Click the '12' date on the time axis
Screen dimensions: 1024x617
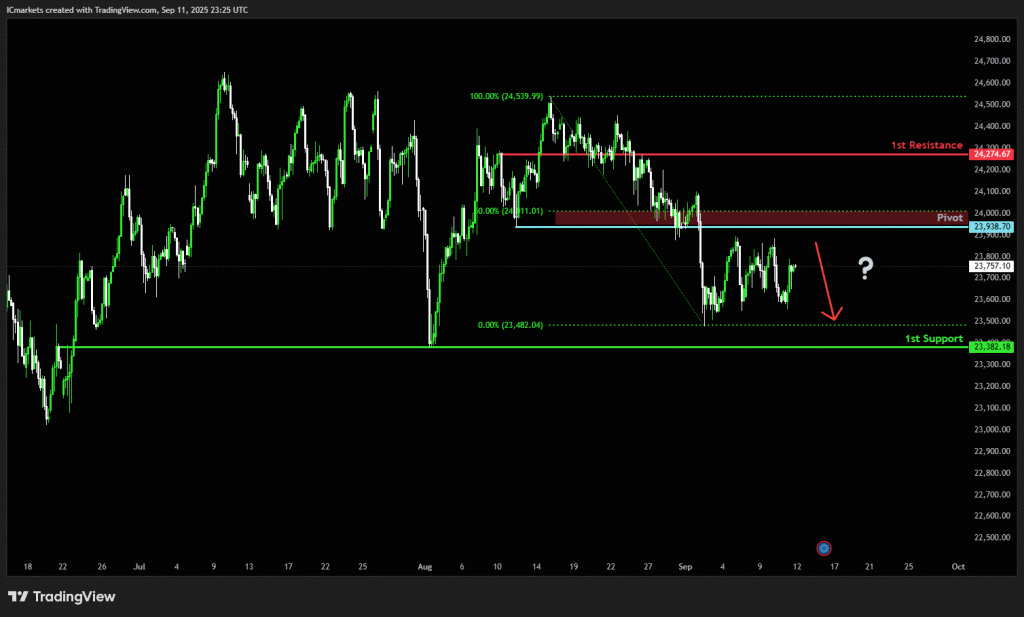[797, 567]
